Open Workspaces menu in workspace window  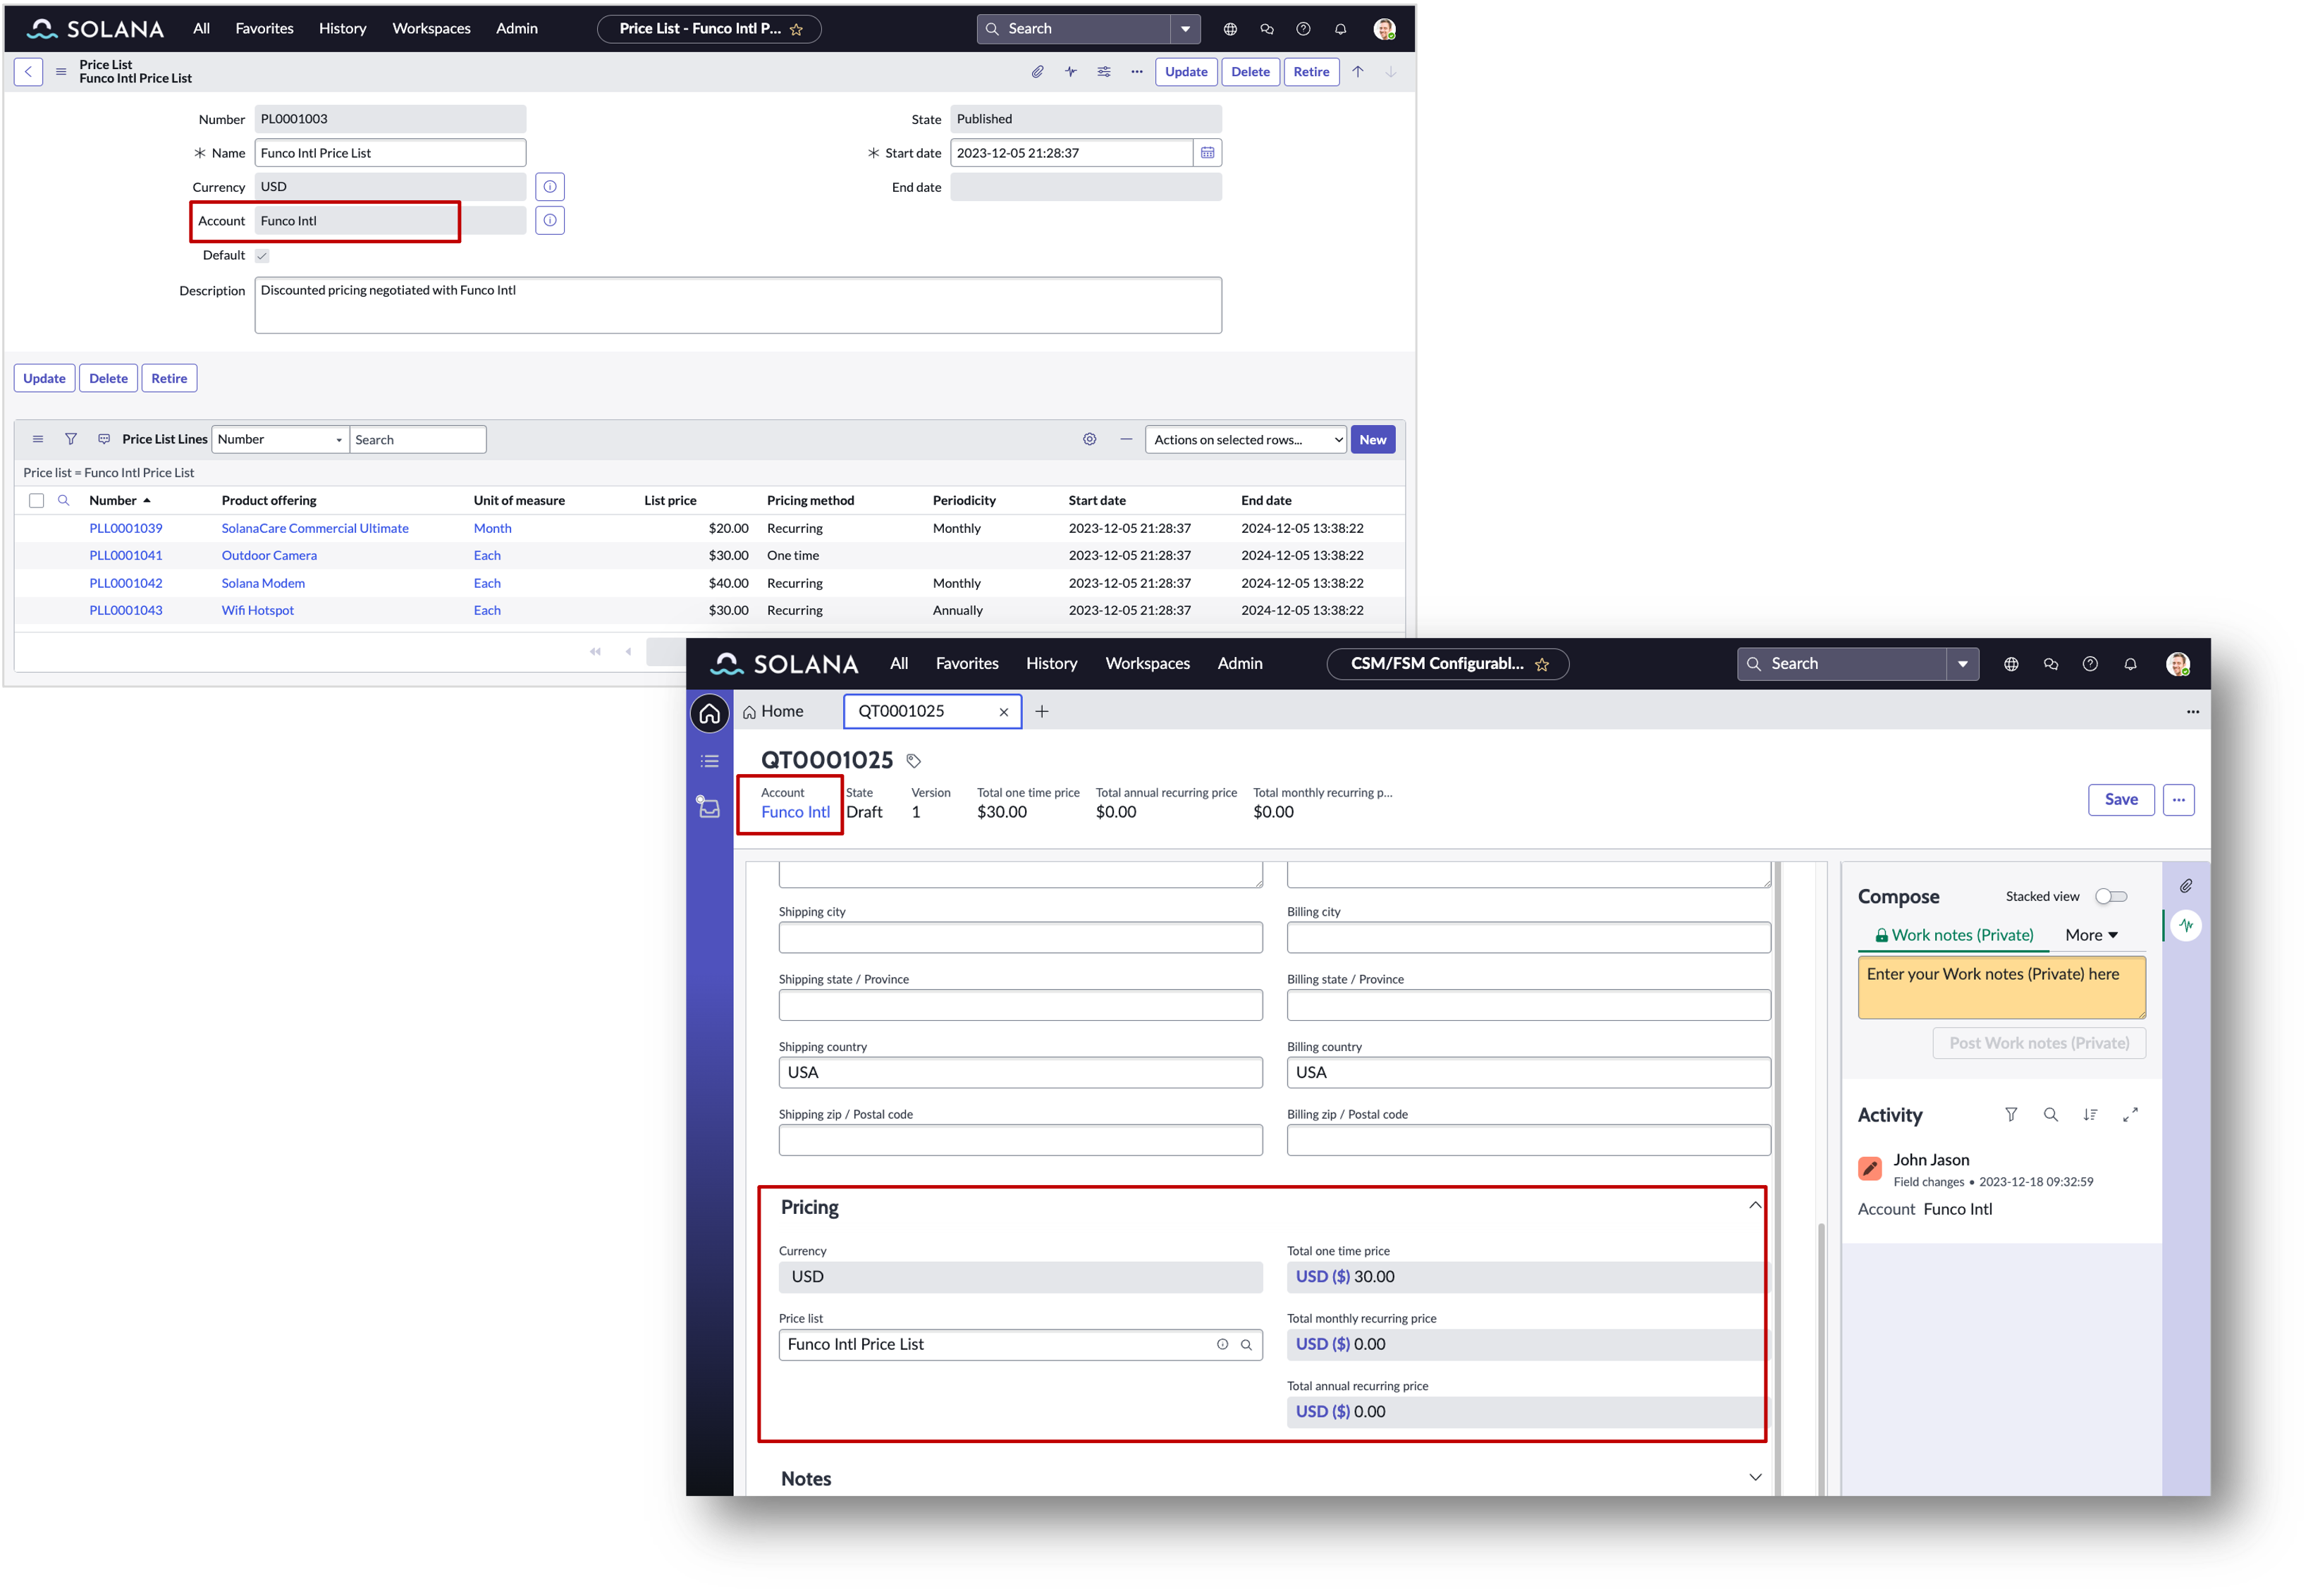coord(1147,664)
